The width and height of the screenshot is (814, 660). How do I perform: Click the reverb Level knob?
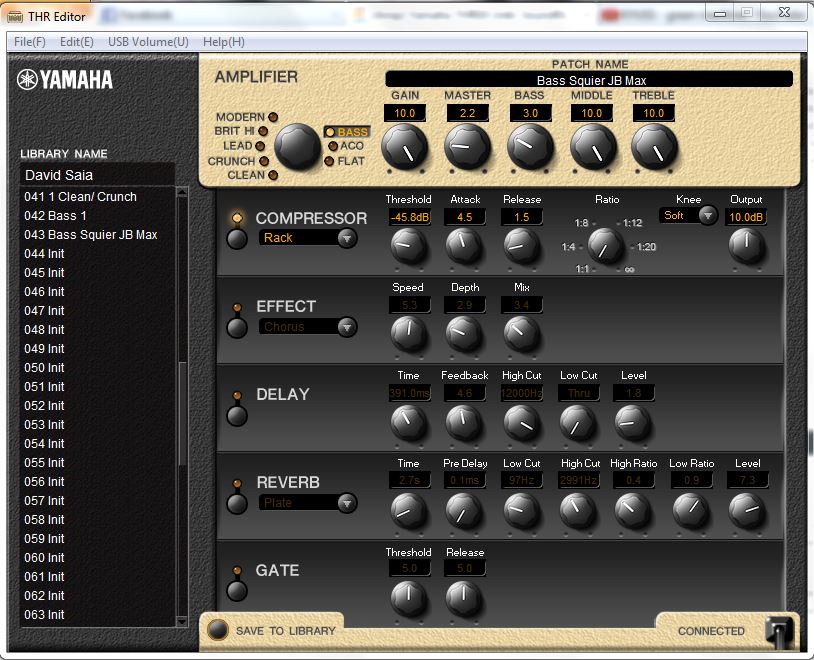click(746, 510)
